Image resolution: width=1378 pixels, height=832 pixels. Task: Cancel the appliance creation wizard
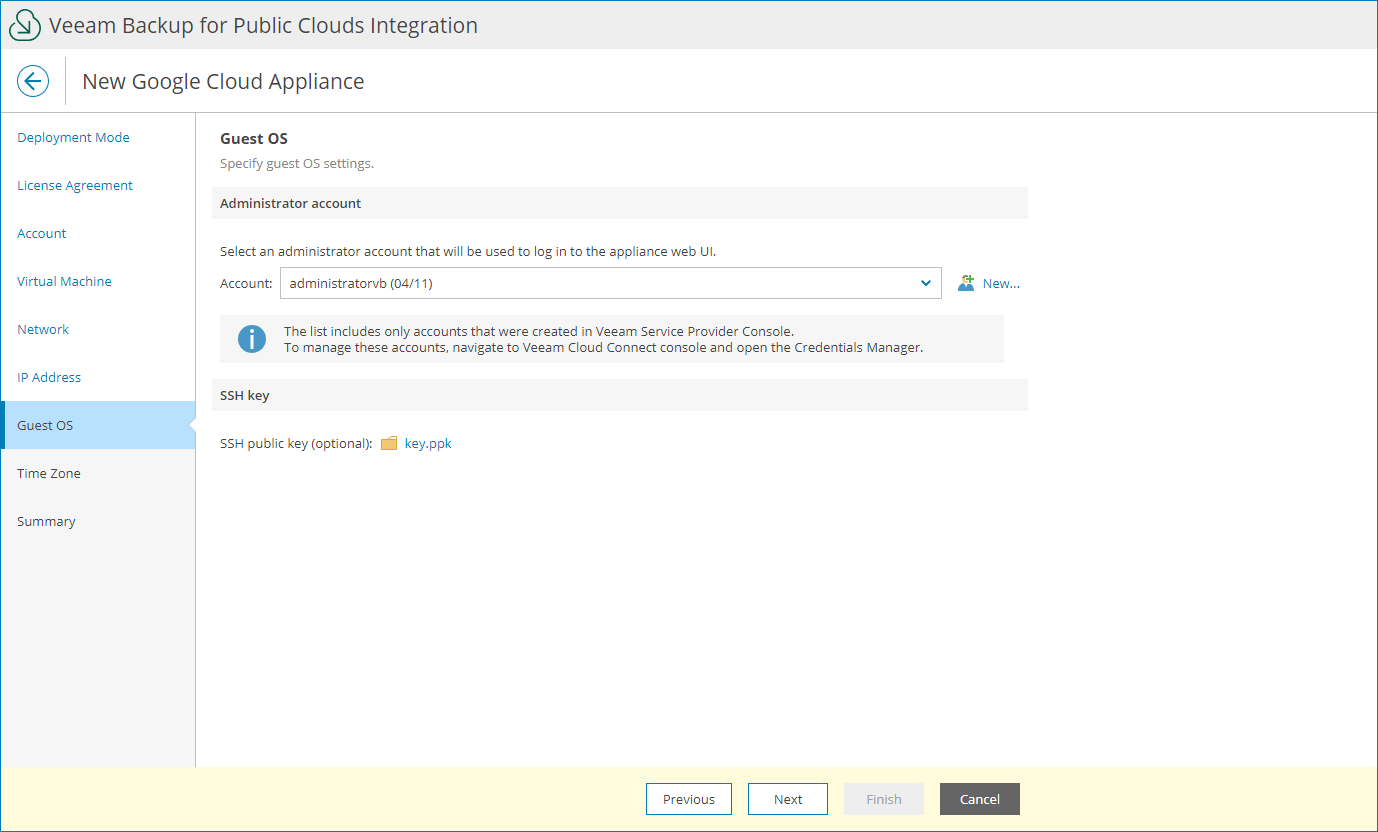tap(979, 799)
